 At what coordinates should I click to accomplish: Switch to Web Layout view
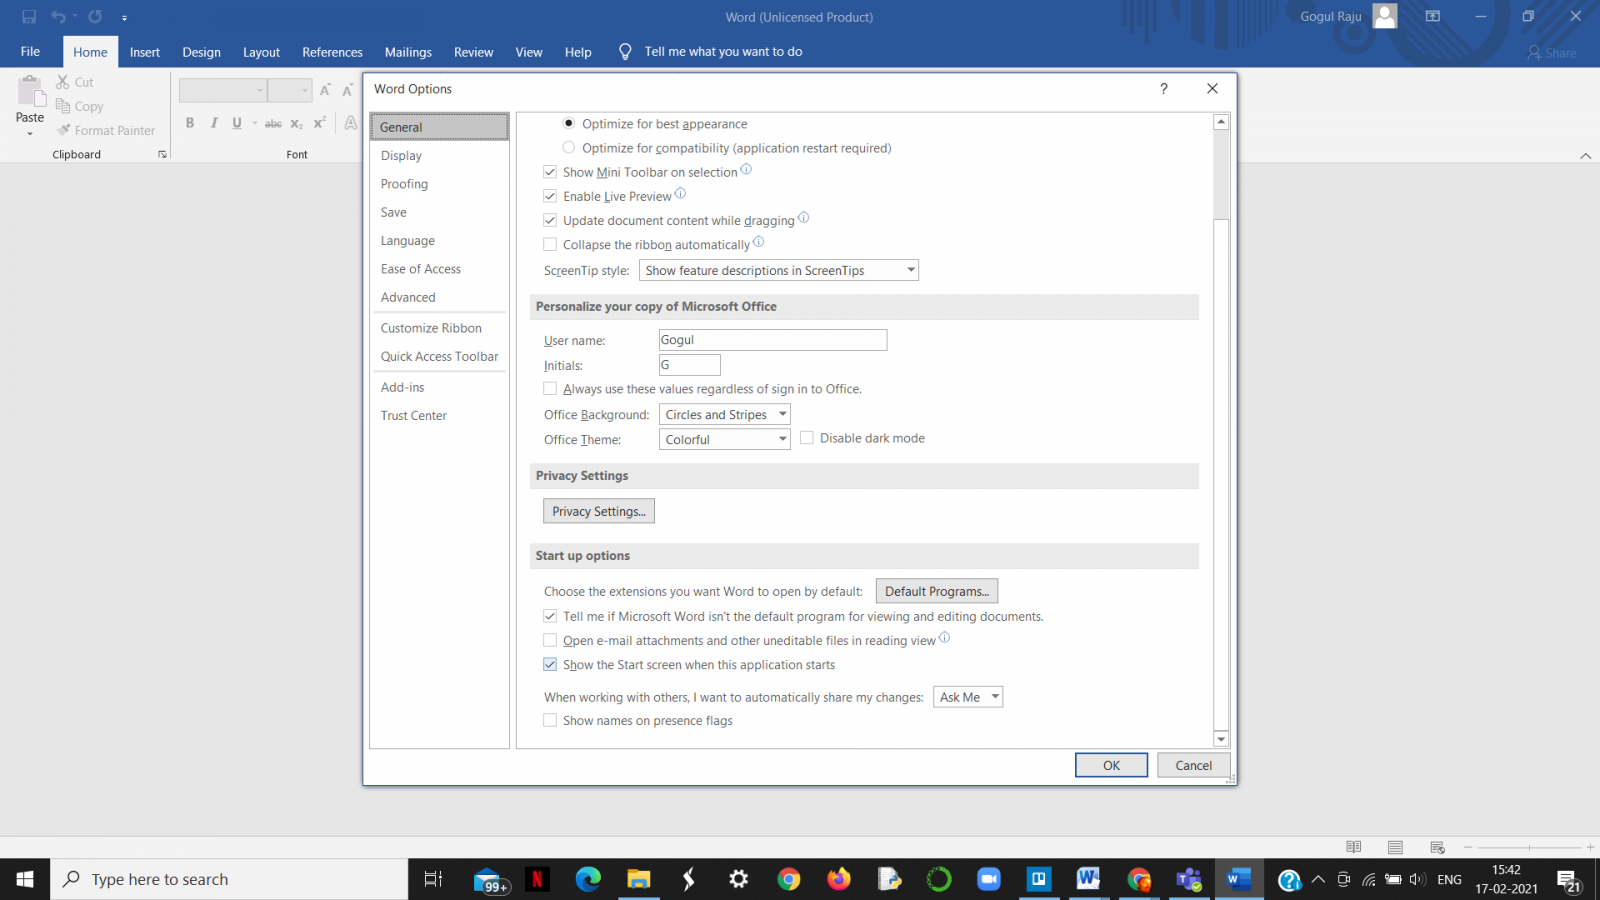[1436, 846]
